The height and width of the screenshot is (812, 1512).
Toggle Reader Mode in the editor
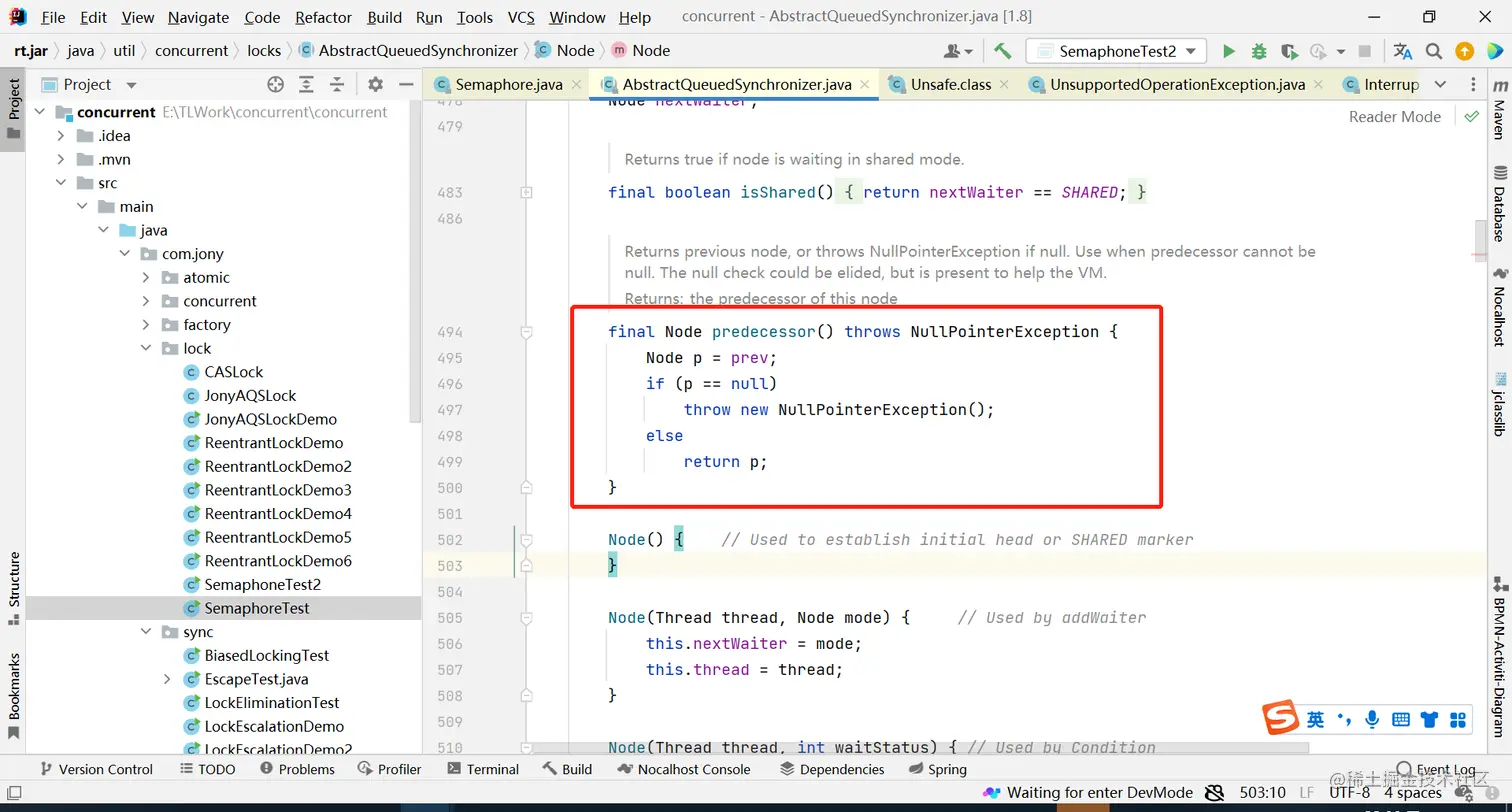1394,117
